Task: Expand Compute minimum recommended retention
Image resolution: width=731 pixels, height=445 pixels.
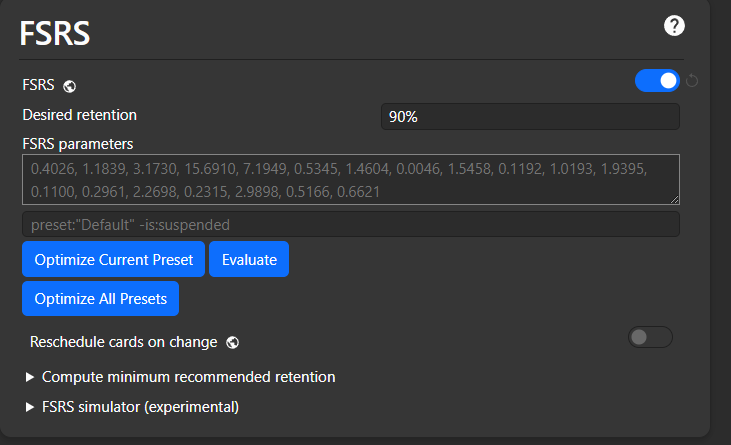Action: (x=180, y=377)
